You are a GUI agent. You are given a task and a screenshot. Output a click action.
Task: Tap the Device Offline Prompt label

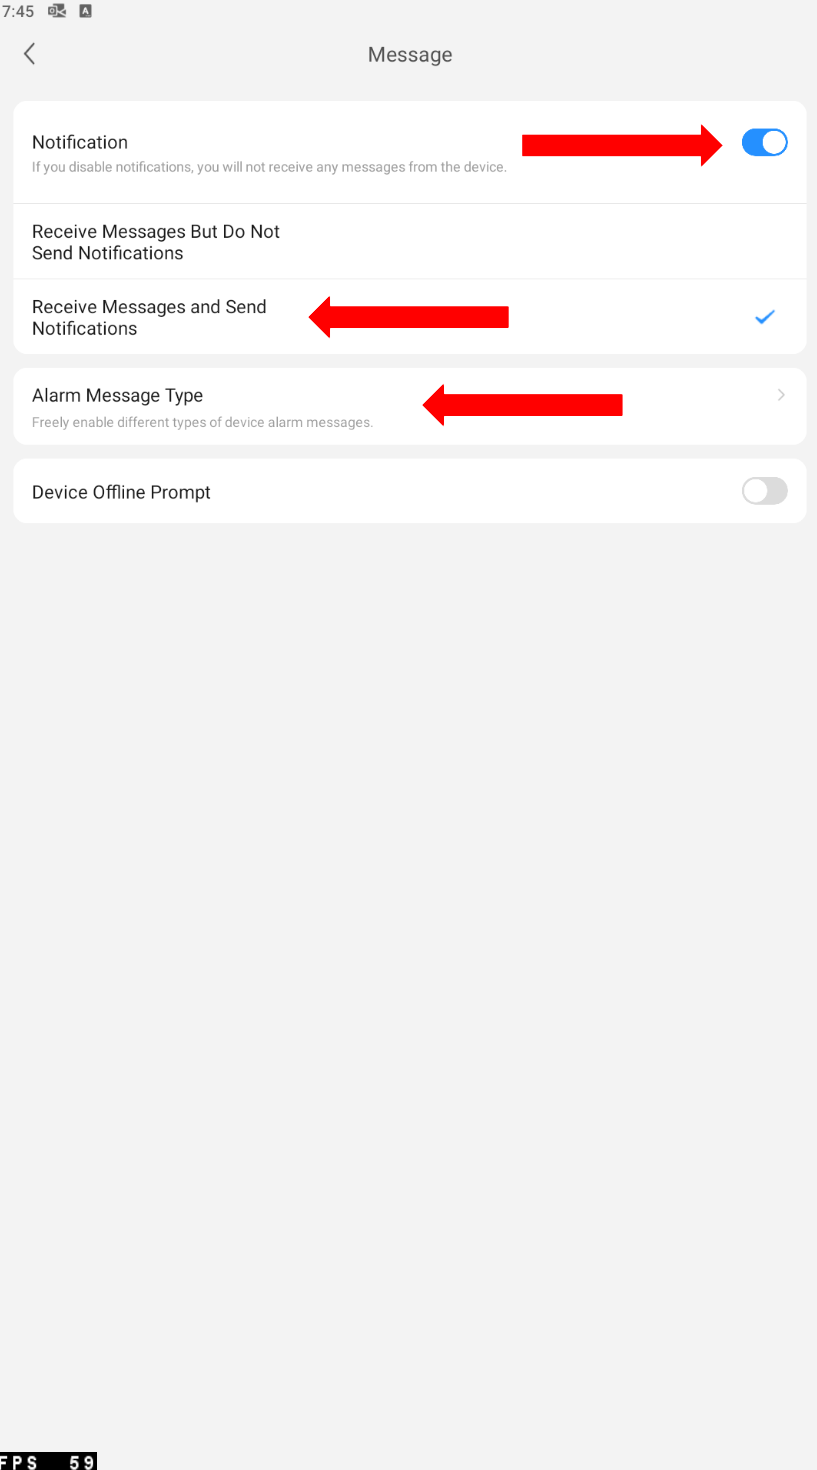[x=121, y=492]
